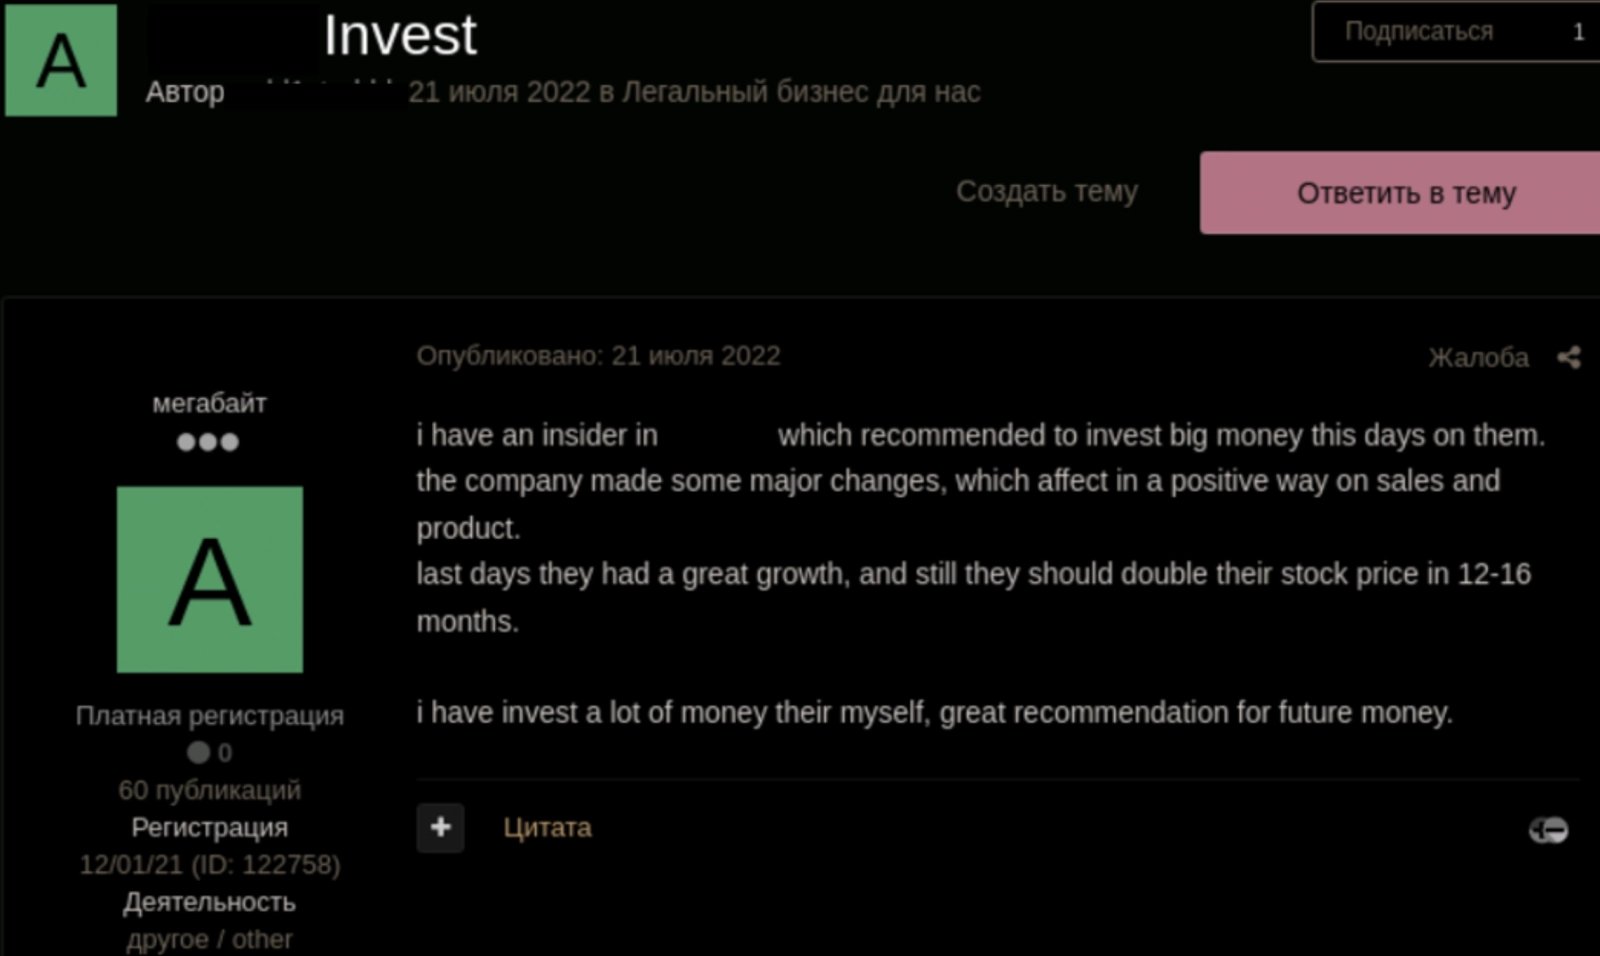1600x956 pixels.
Task: Click the green avatar 'A' in the header
Action: coord(60,60)
